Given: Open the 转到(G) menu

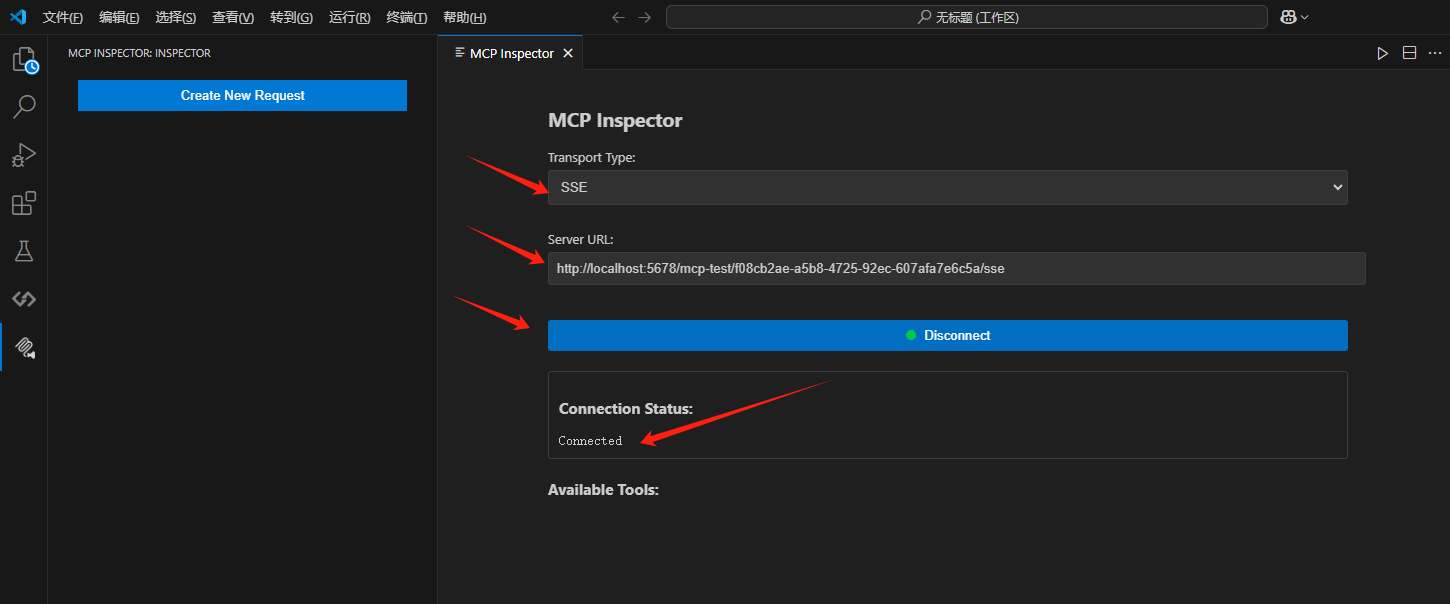Looking at the screenshot, I should tap(291, 17).
